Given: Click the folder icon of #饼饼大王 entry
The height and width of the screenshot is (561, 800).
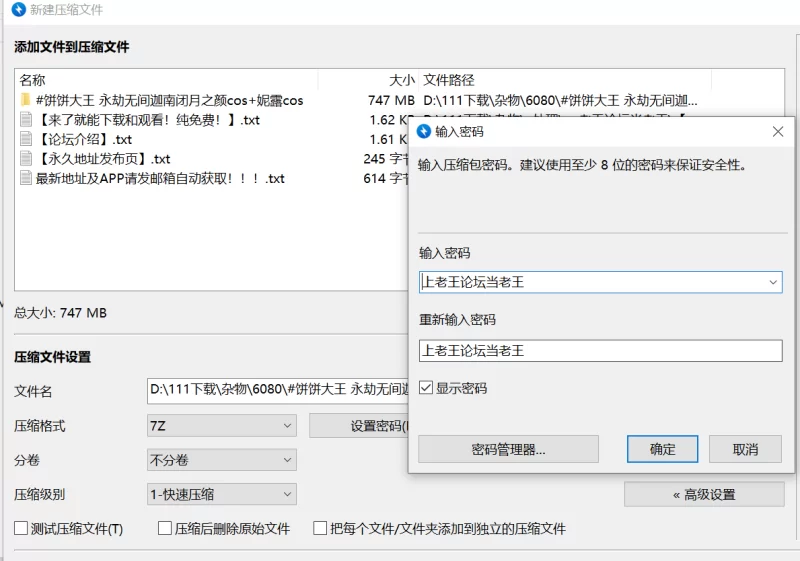Looking at the screenshot, I should pyautogui.click(x=26, y=100).
